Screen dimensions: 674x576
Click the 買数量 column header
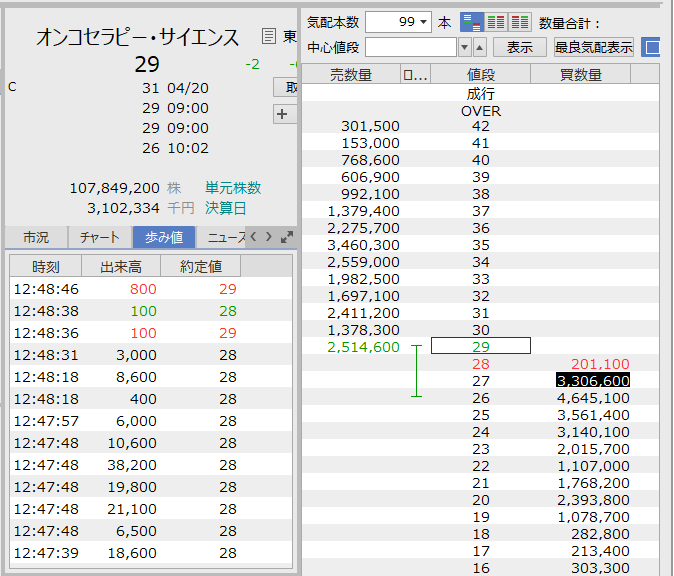click(581, 74)
